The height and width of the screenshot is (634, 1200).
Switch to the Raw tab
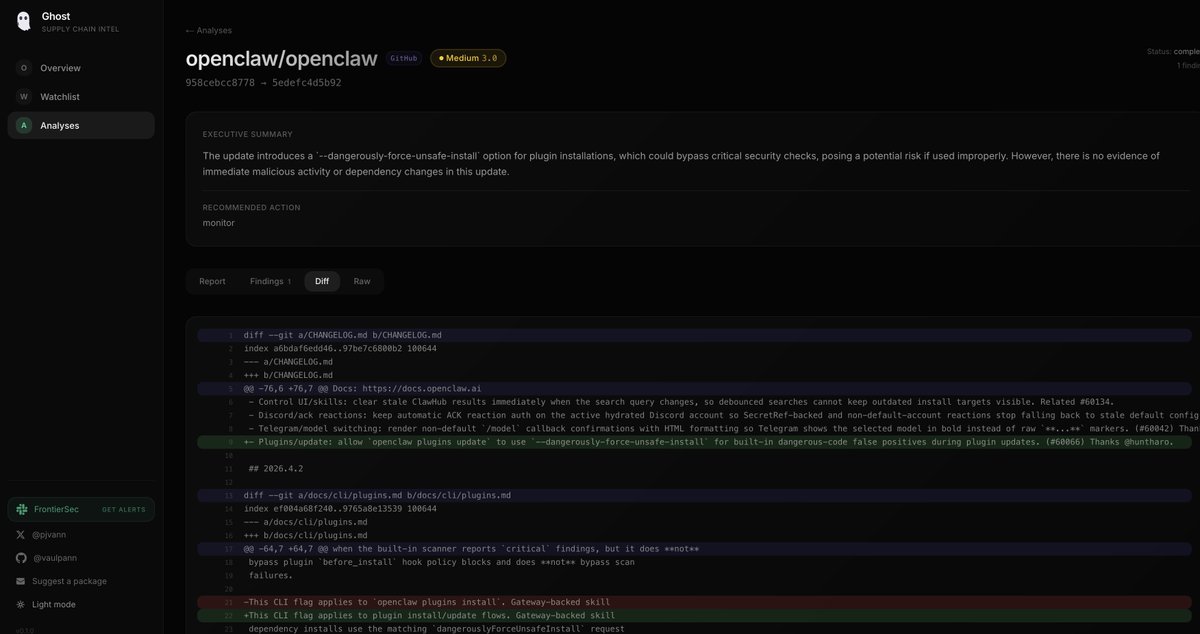click(x=362, y=281)
